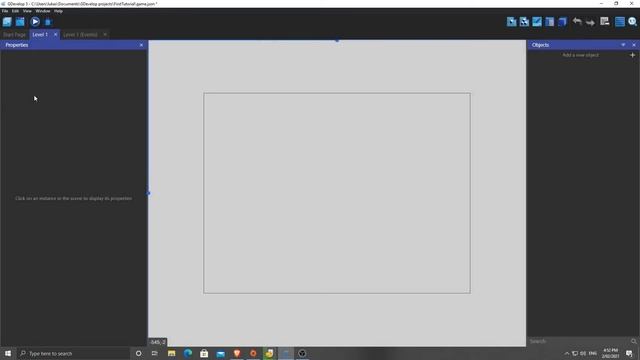Close the Level 1 (Events) tab
This screenshot has width=640, height=360.
coord(105,35)
